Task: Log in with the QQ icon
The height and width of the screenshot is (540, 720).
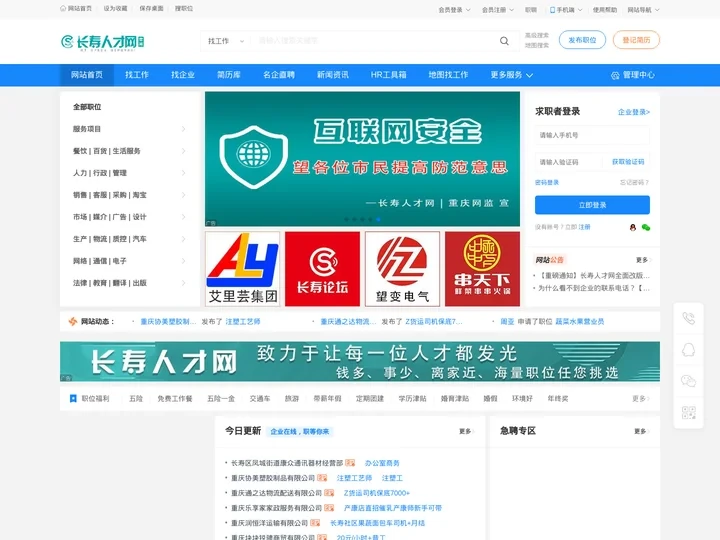Action: click(633, 227)
